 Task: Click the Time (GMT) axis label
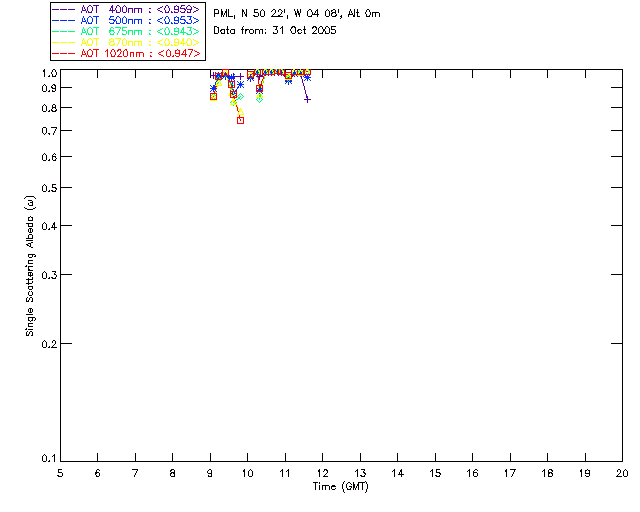[x=340, y=487]
